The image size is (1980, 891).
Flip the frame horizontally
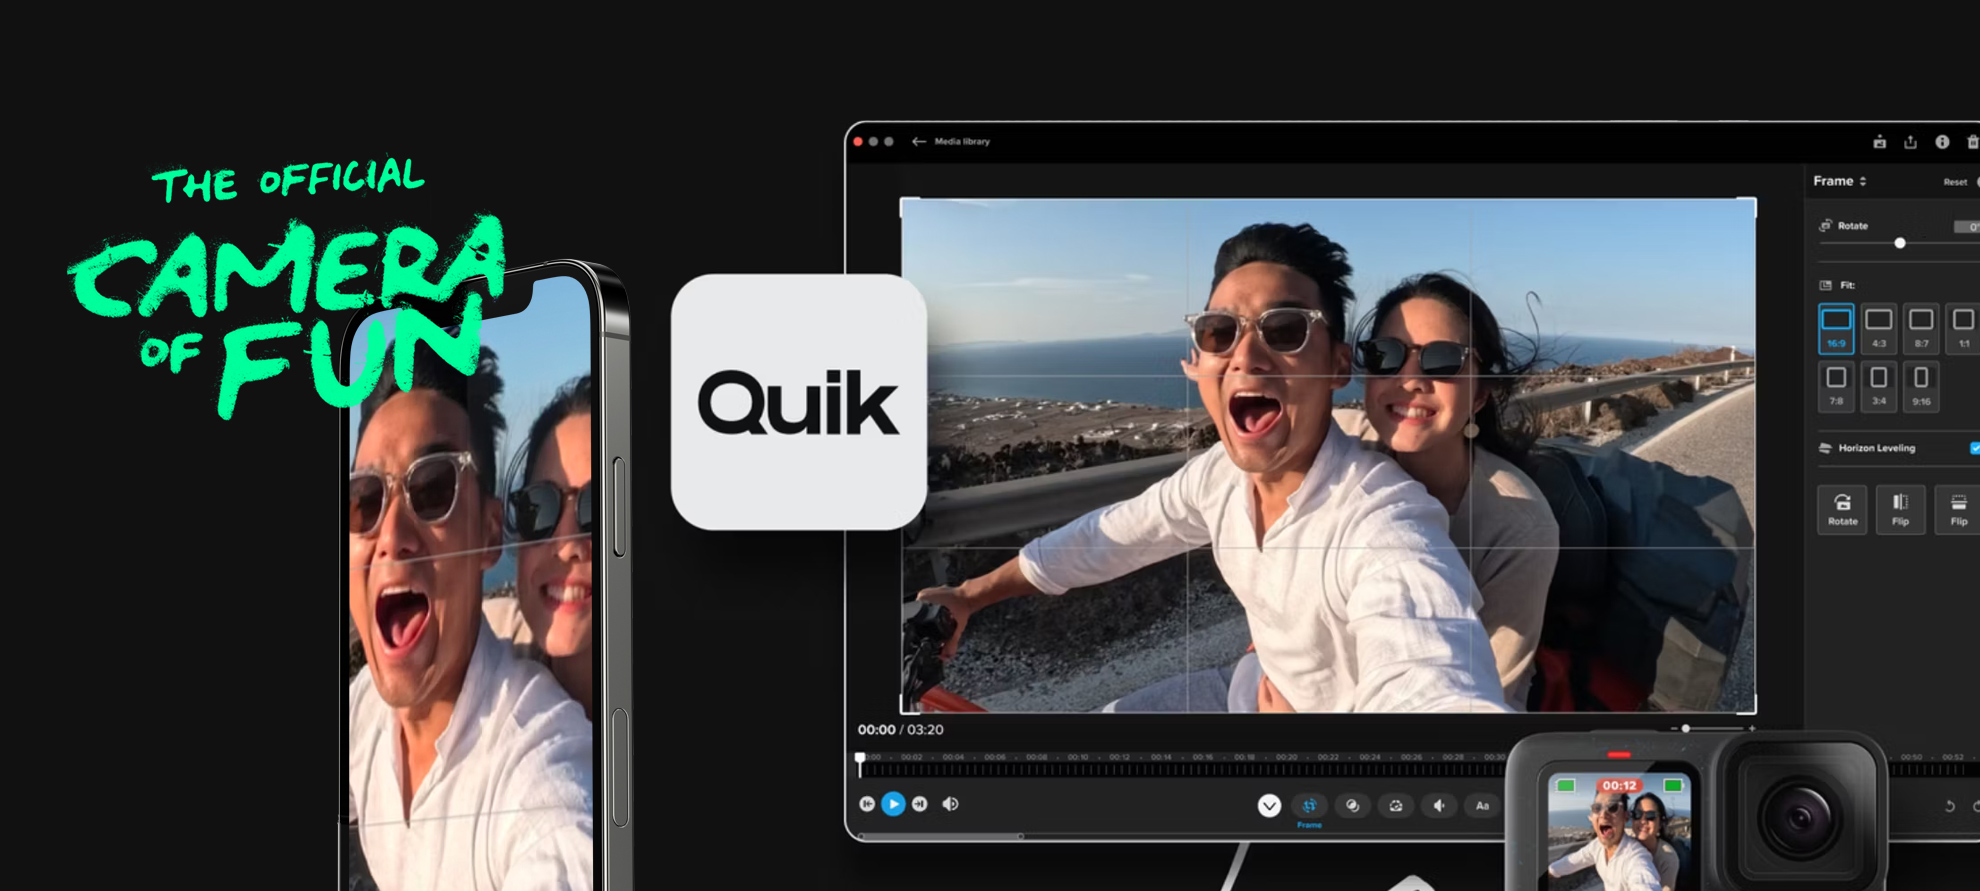(x=1900, y=509)
